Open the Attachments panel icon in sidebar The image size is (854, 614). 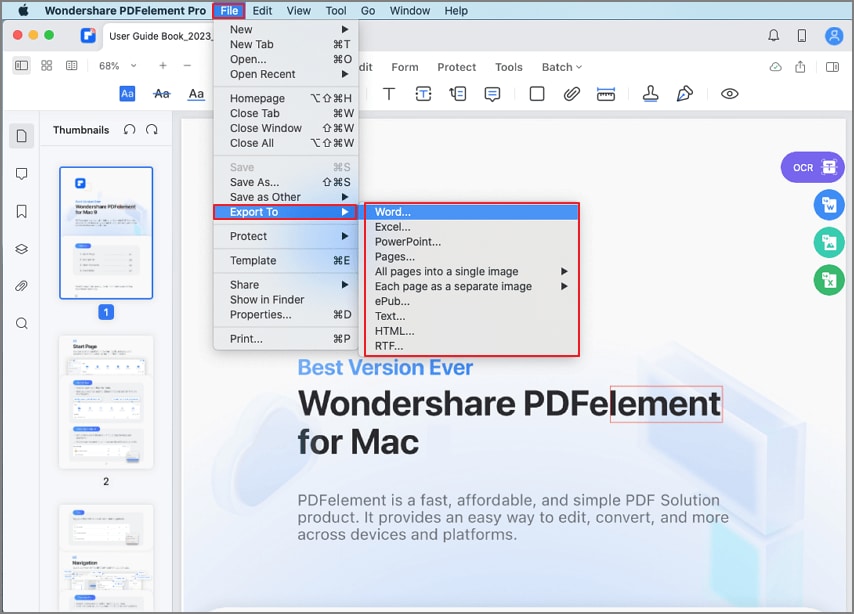(x=22, y=286)
